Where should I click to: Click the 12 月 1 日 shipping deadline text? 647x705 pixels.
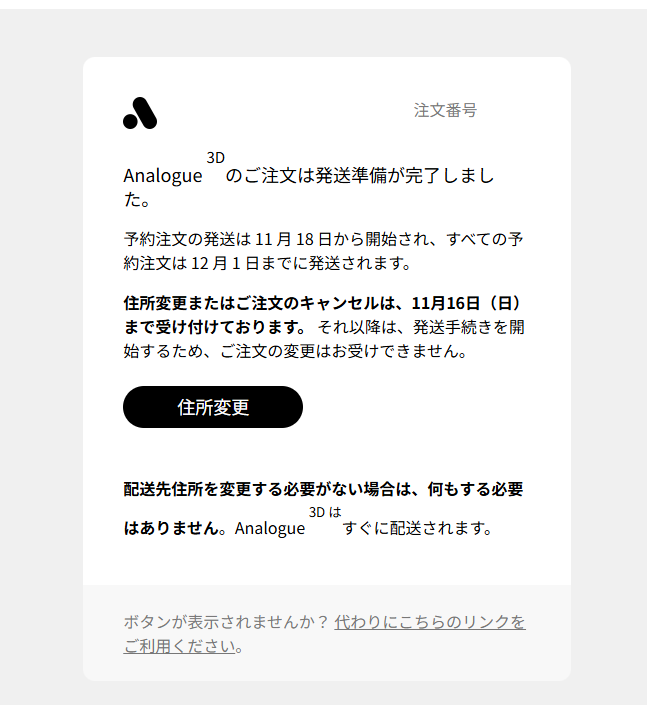click(225, 263)
